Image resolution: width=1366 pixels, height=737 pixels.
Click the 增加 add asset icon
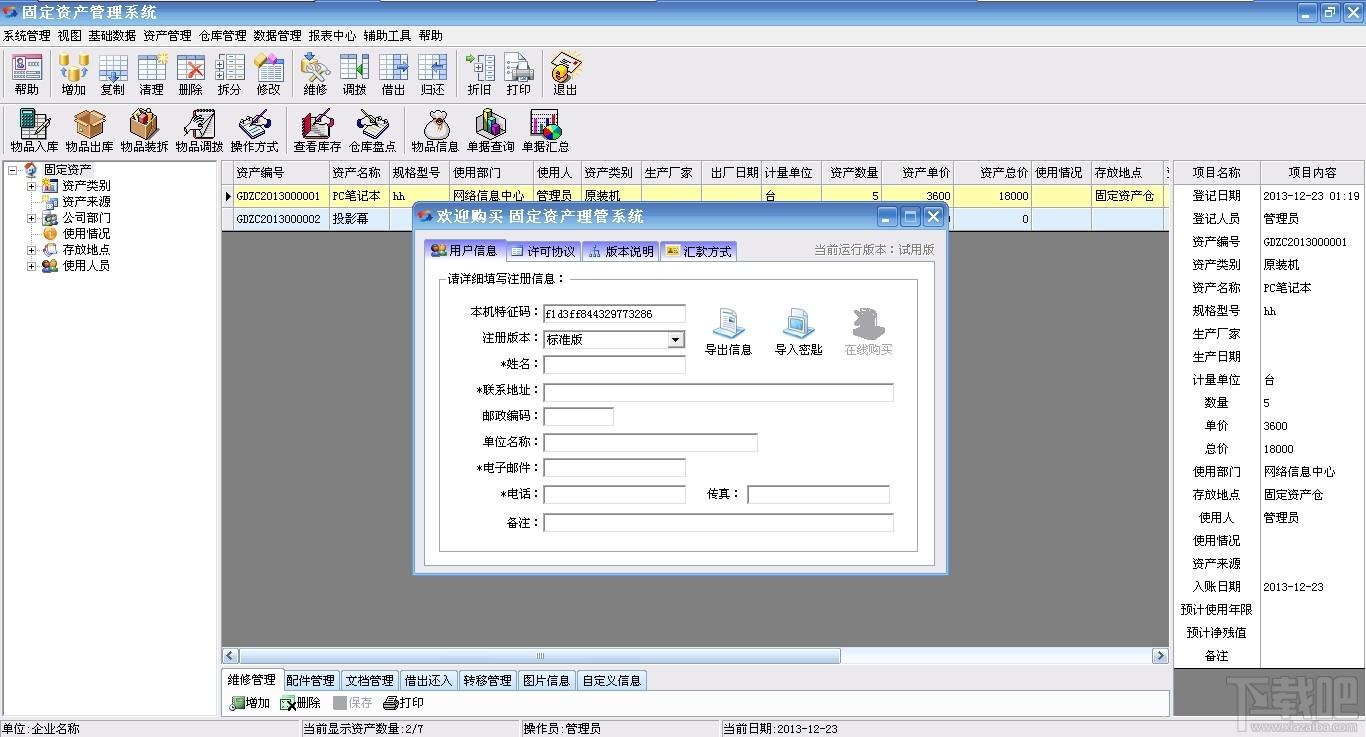73,74
